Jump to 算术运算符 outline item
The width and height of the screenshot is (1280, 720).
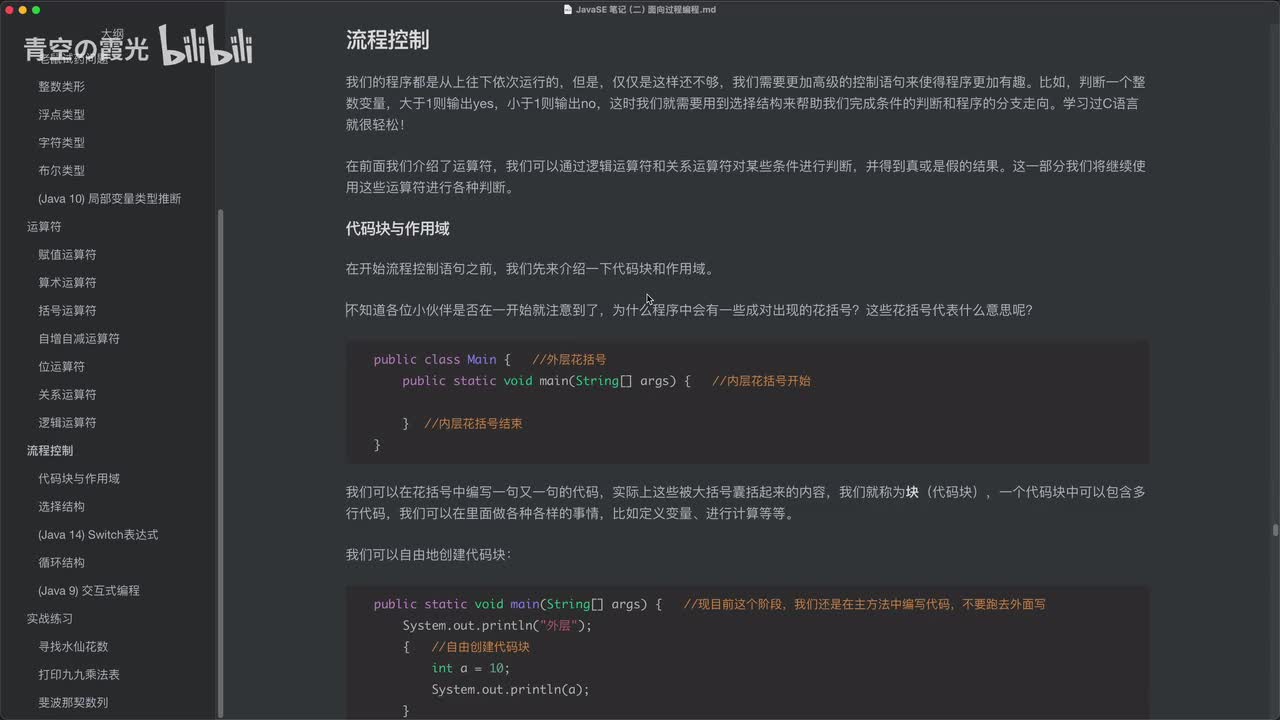67,283
